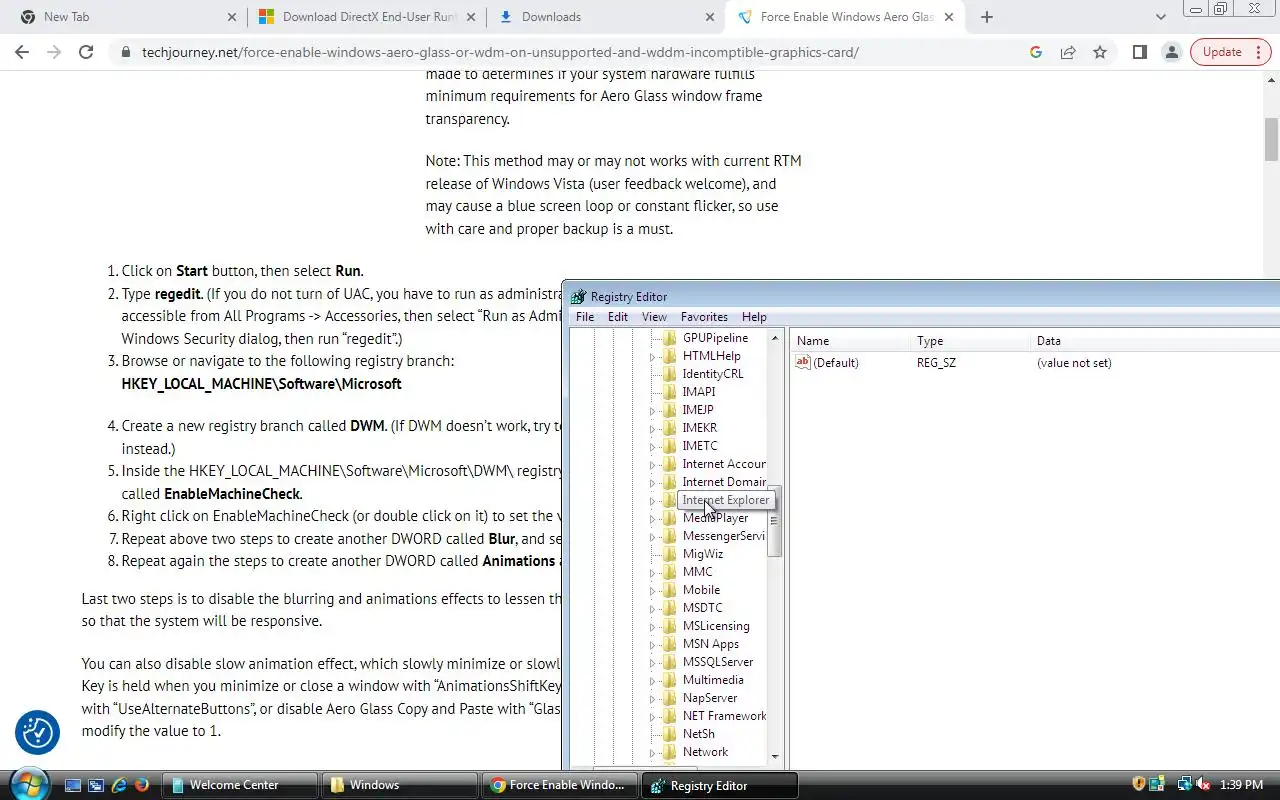This screenshot has height=800, width=1280.
Task: Launch Firefox from Quick Launch
Action: (142, 785)
